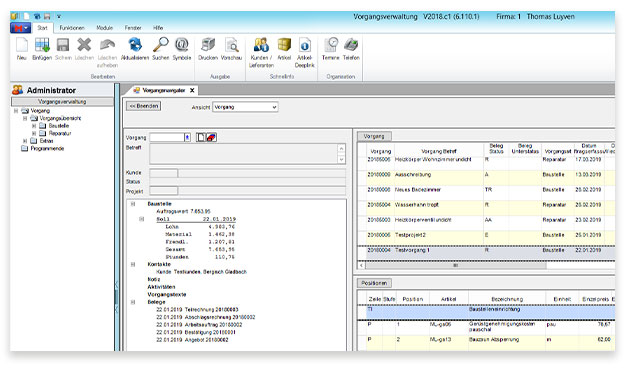Collapse the Vorgang tree node
Image resolution: width=625 pixels, height=374 pixels.
[x=16, y=111]
